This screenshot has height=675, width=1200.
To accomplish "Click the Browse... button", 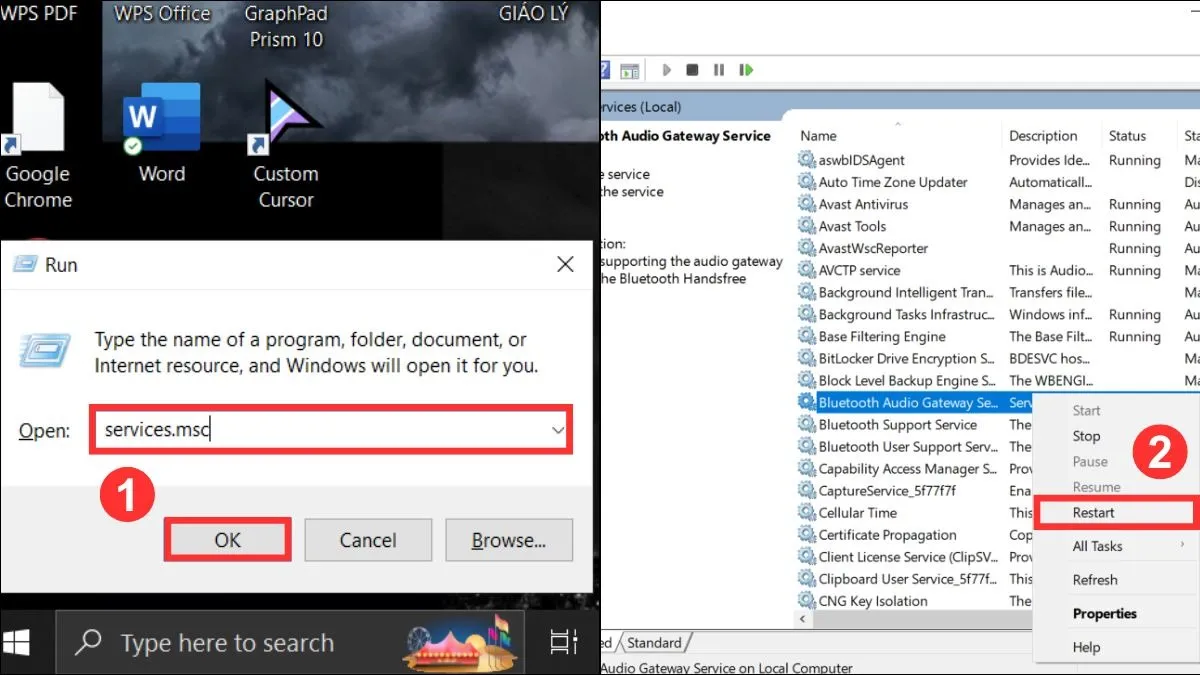I will coord(508,540).
